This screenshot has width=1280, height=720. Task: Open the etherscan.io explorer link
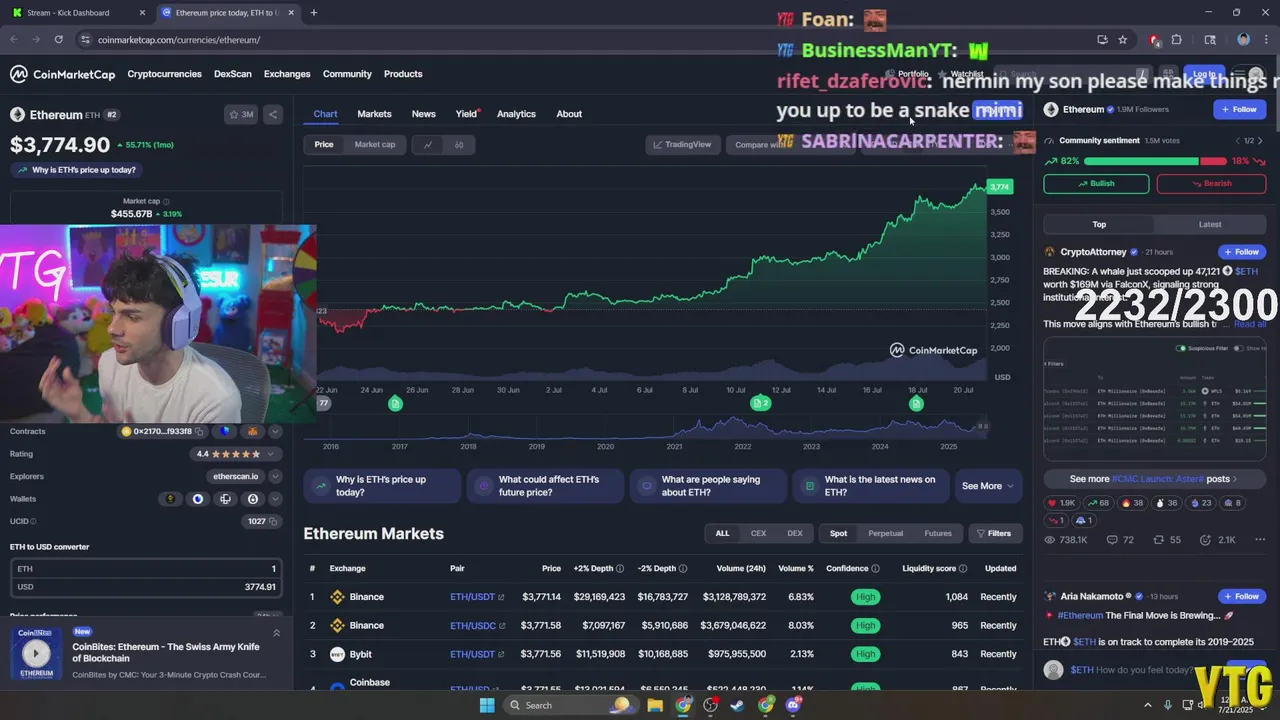[235, 477]
